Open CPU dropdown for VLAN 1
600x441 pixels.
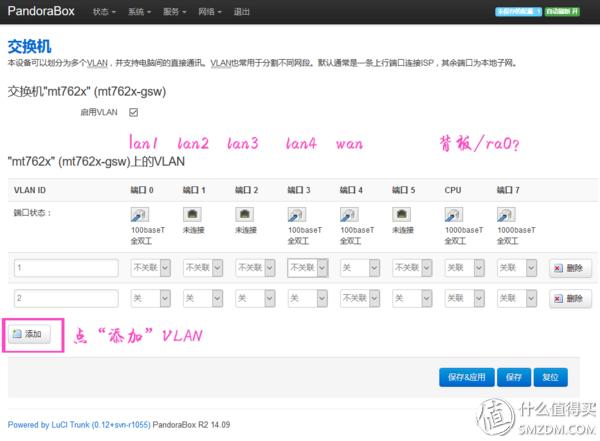(x=465, y=268)
